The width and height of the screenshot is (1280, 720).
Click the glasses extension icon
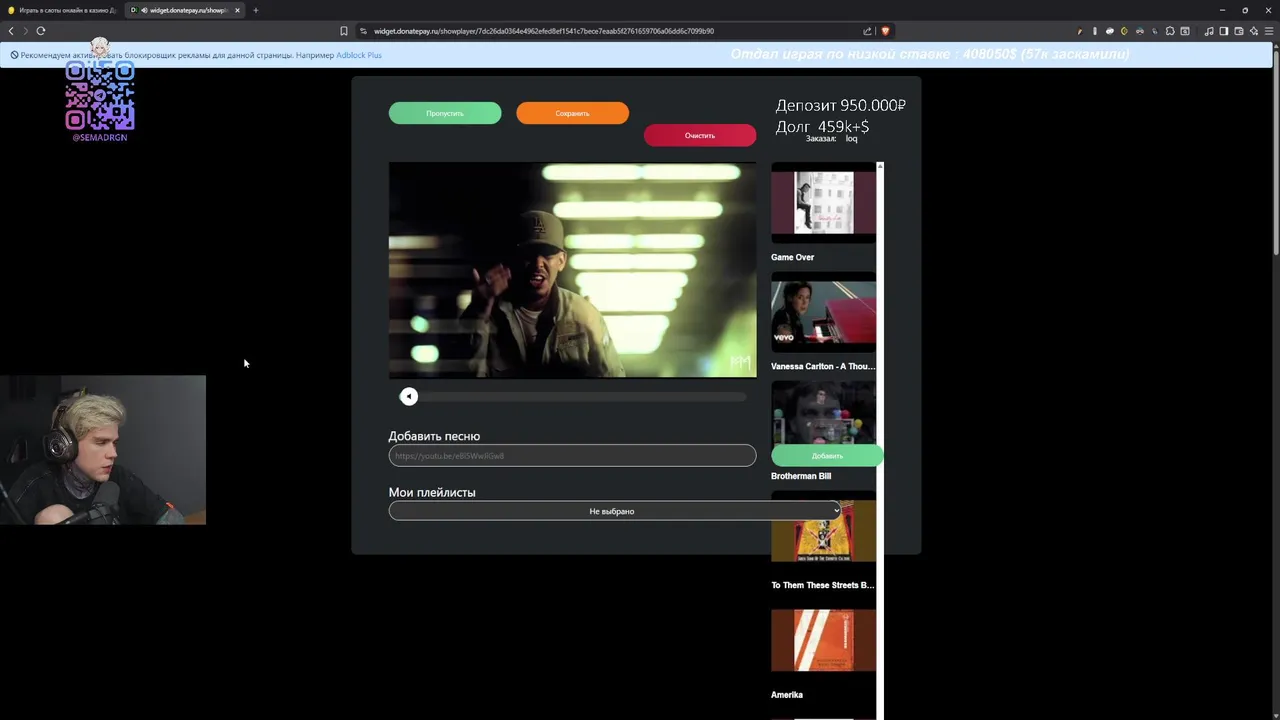(x=1140, y=31)
